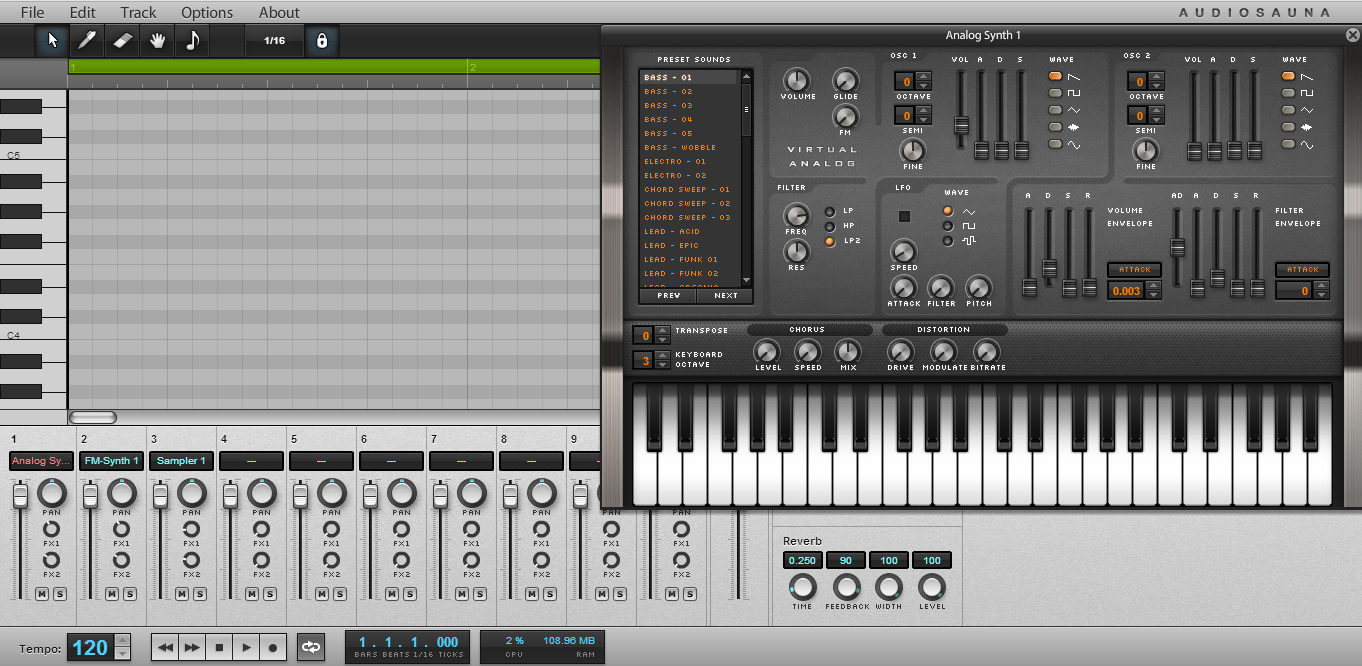This screenshot has height=666, width=1362.
Task: Open the 1/16 grid quantize dropdown
Action: click(x=274, y=41)
